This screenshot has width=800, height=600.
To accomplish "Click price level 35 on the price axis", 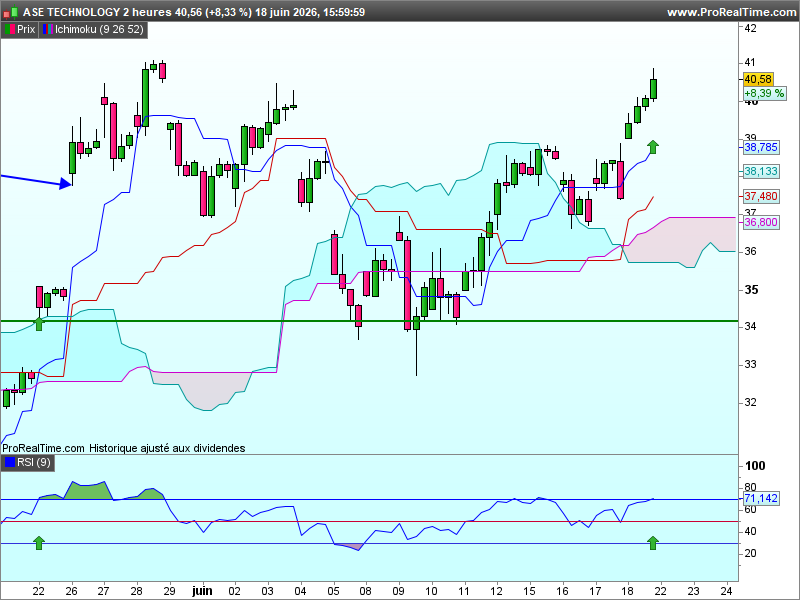I will [x=751, y=290].
